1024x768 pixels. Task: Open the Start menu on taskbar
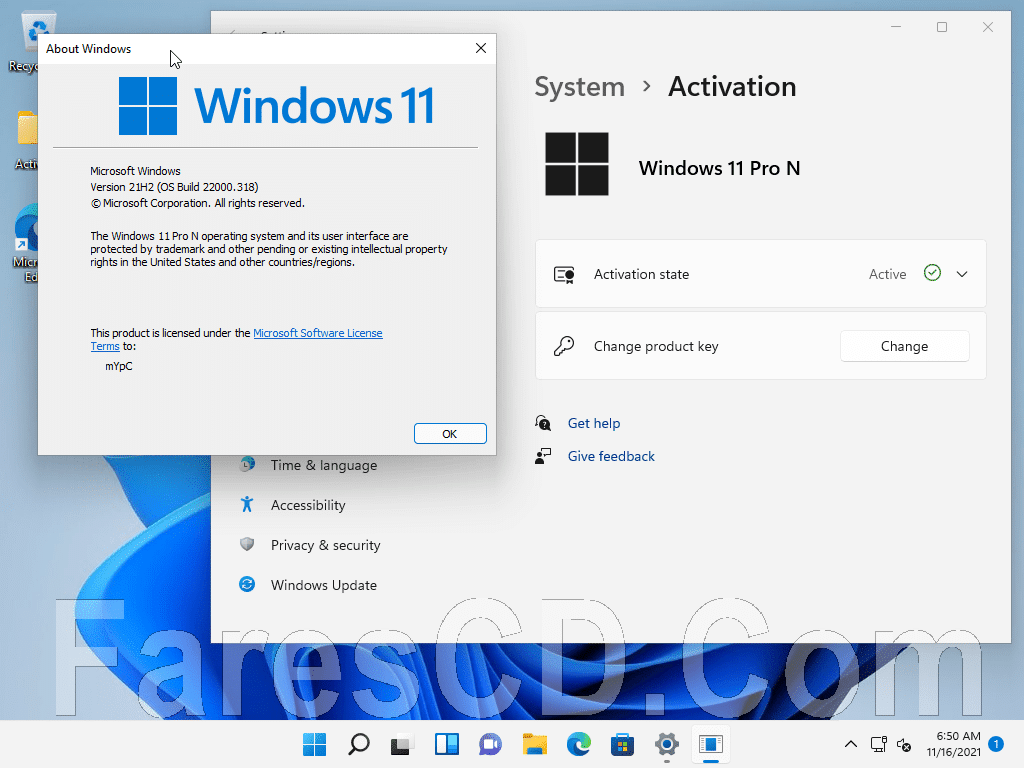[x=314, y=744]
